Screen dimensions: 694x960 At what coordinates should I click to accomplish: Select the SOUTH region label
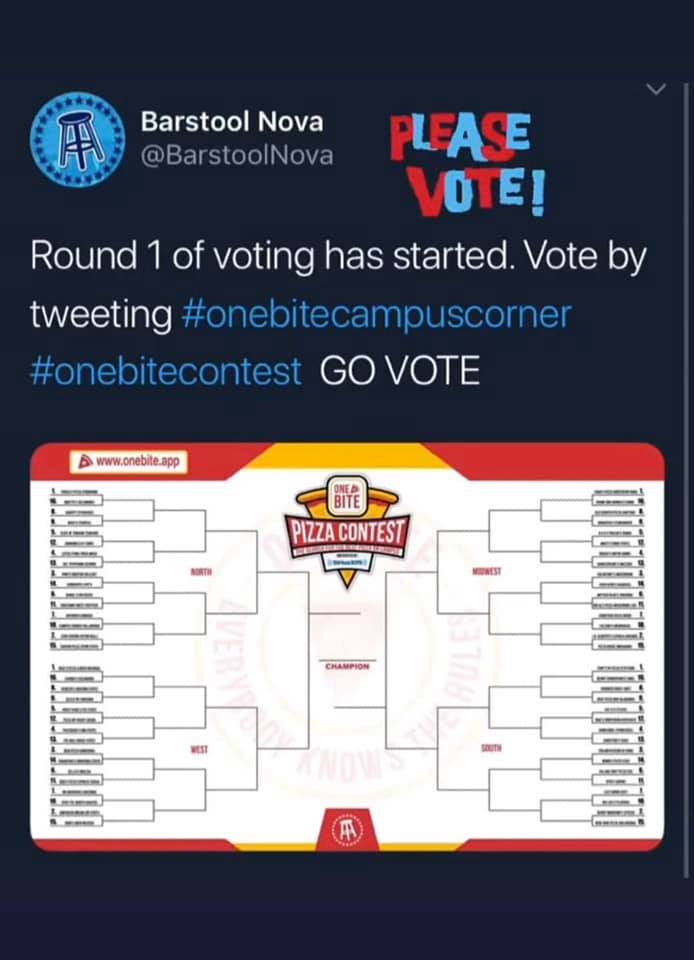[491, 748]
